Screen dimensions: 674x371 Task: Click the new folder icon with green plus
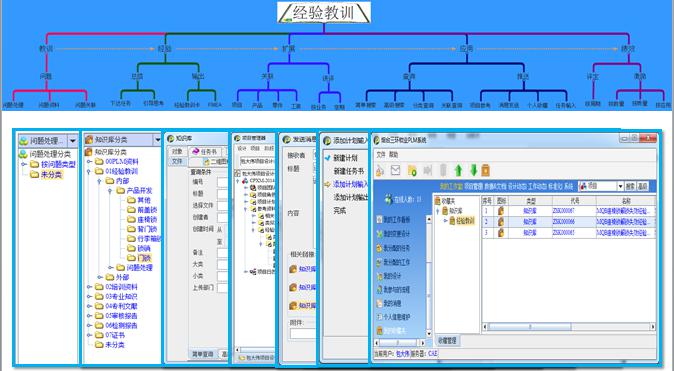tap(412, 171)
